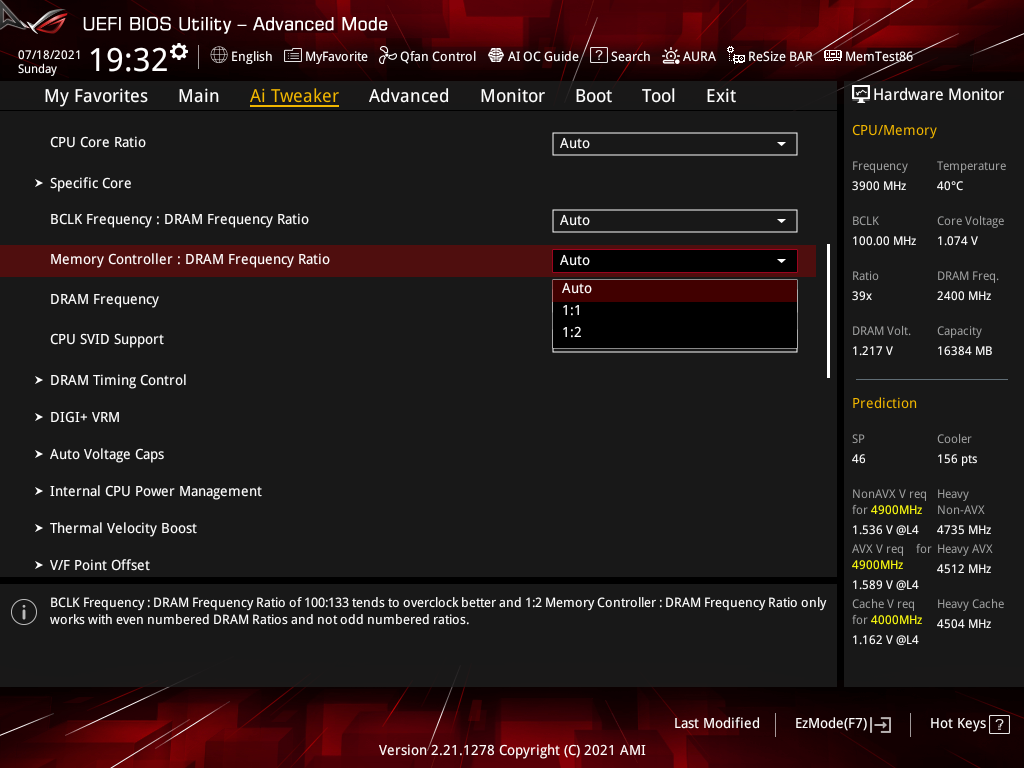The image size is (1024, 768).
Task: Select the 1:1 Memory Controller ratio option
Action: click(675, 310)
